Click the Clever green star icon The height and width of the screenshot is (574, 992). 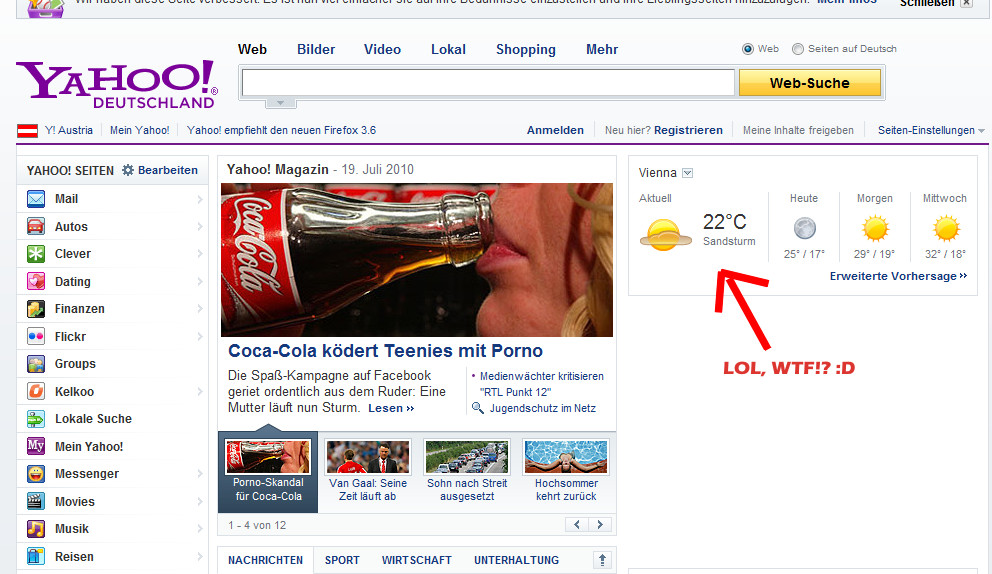[x=36, y=254]
